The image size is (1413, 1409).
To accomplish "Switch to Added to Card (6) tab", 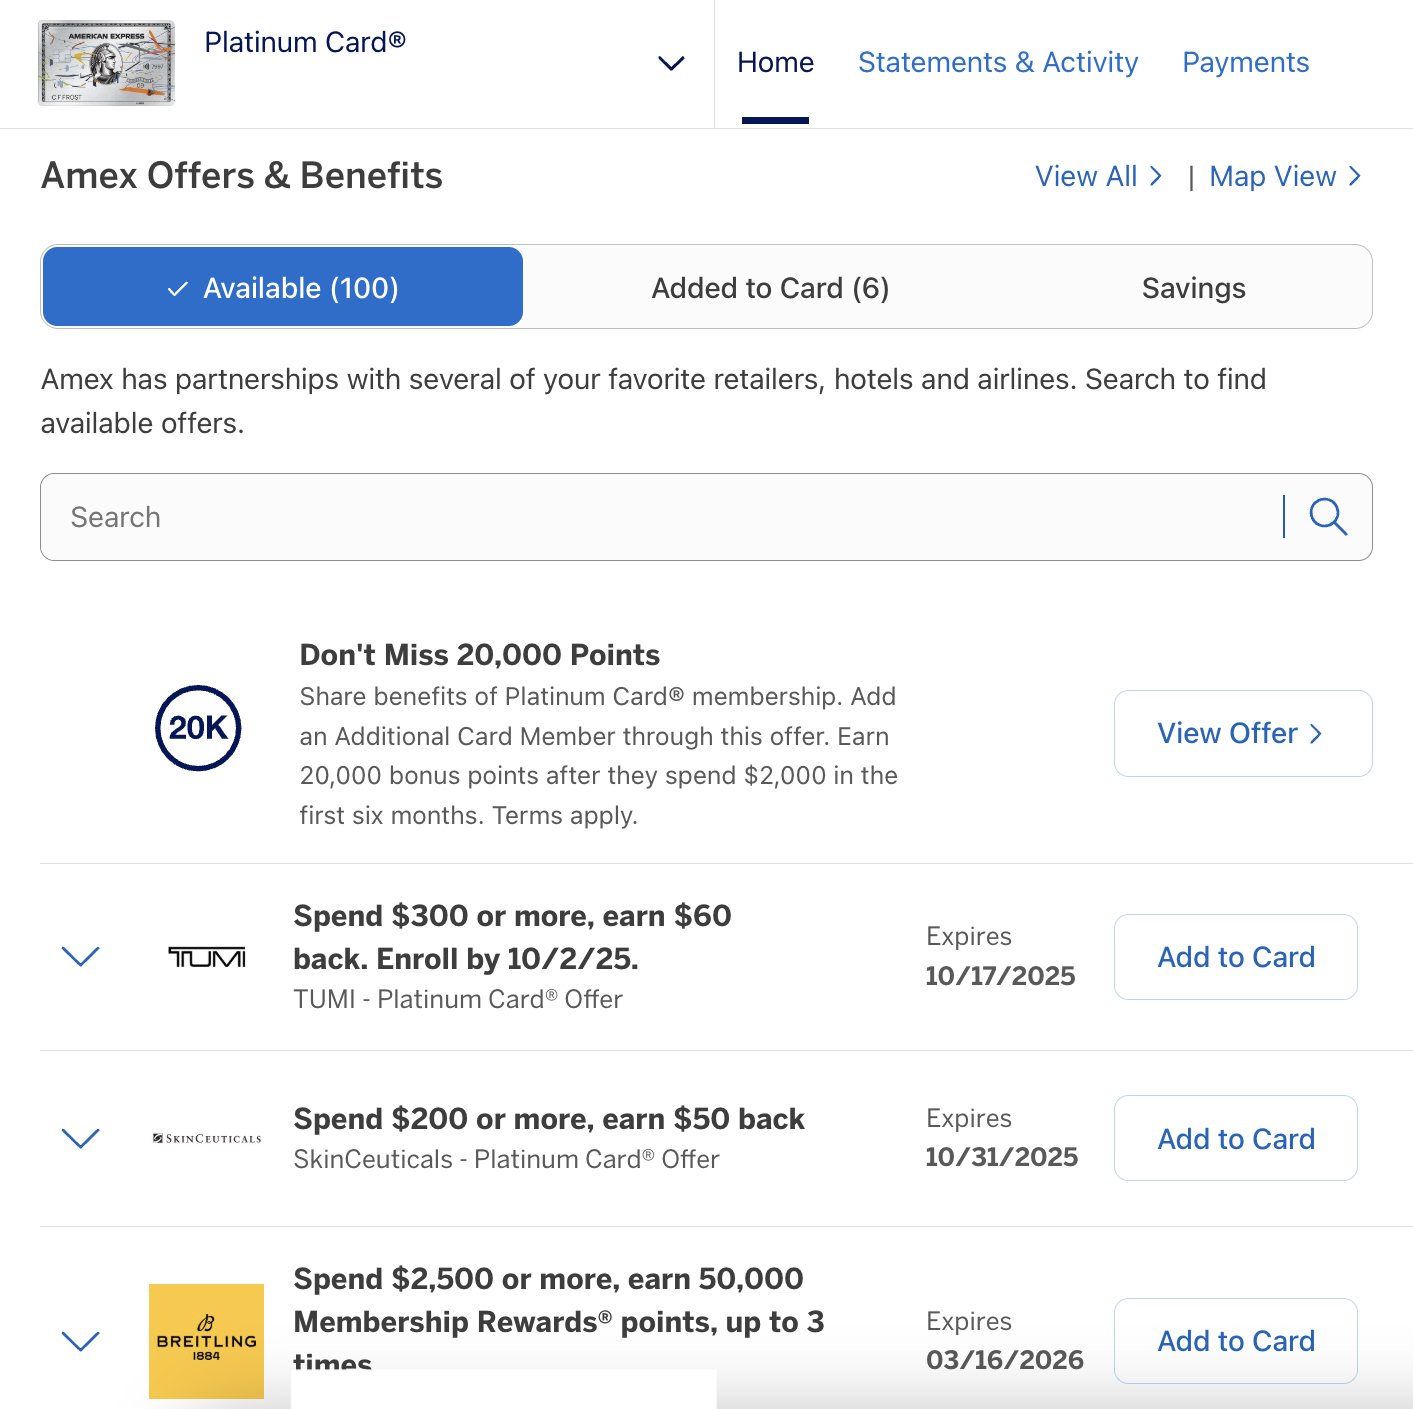I will [770, 288].
